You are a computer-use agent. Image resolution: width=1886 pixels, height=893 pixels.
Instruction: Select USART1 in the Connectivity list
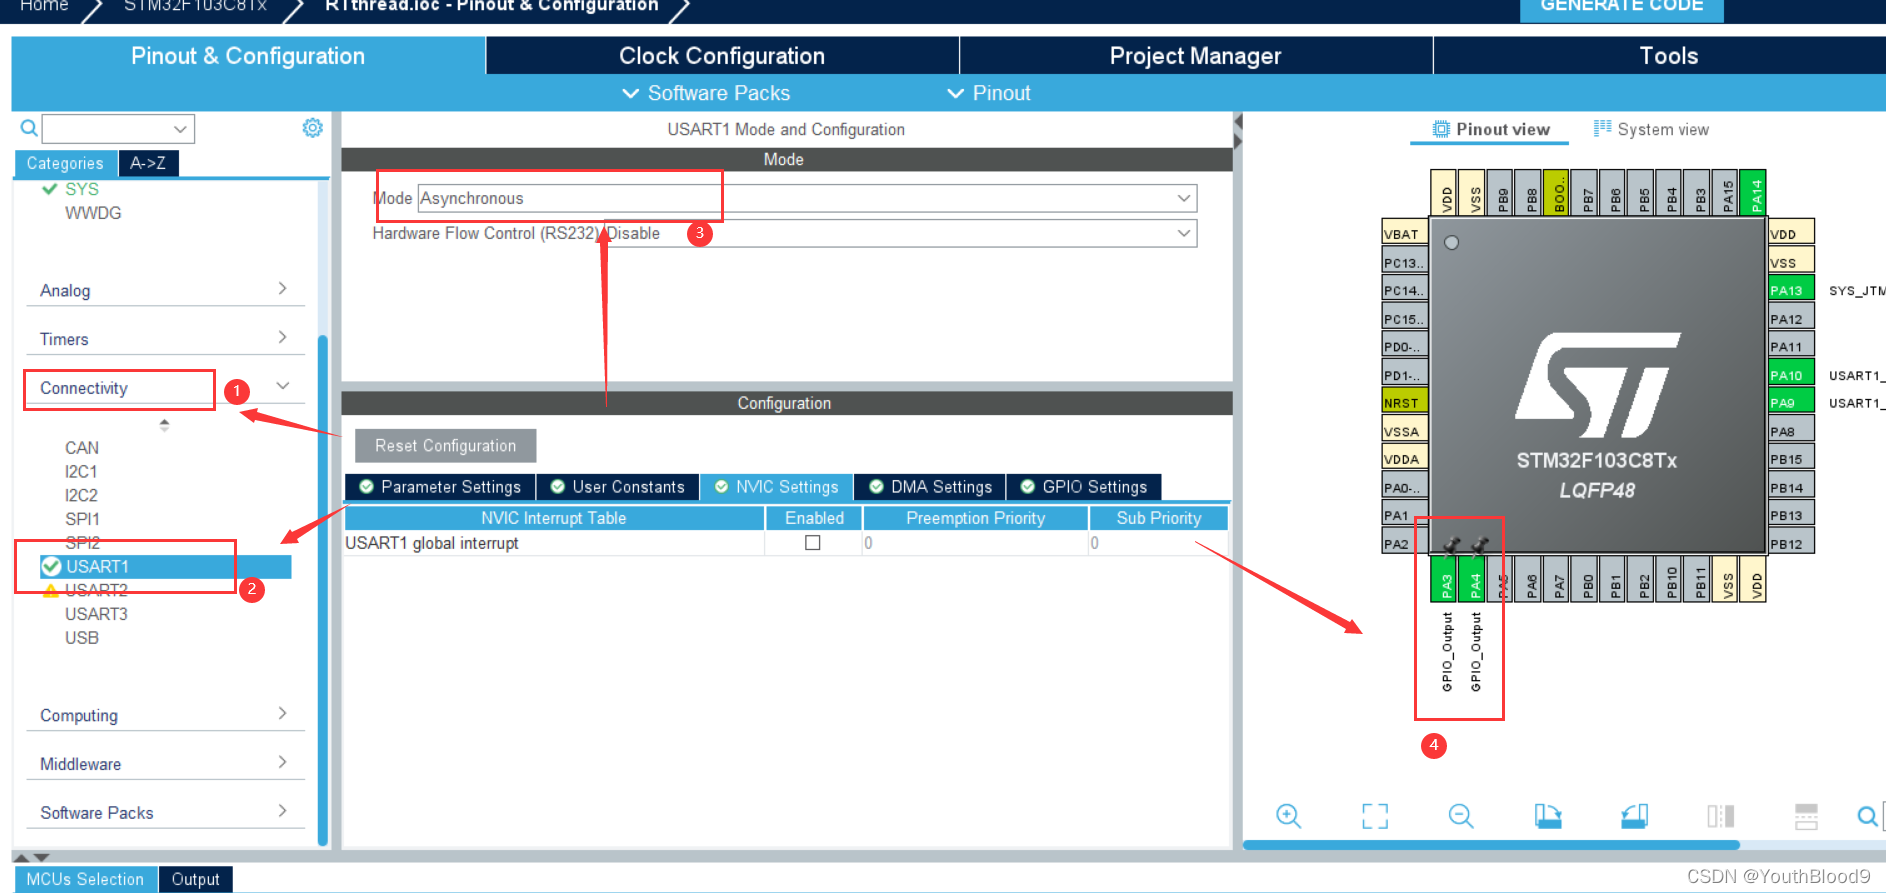click(166, 566)
